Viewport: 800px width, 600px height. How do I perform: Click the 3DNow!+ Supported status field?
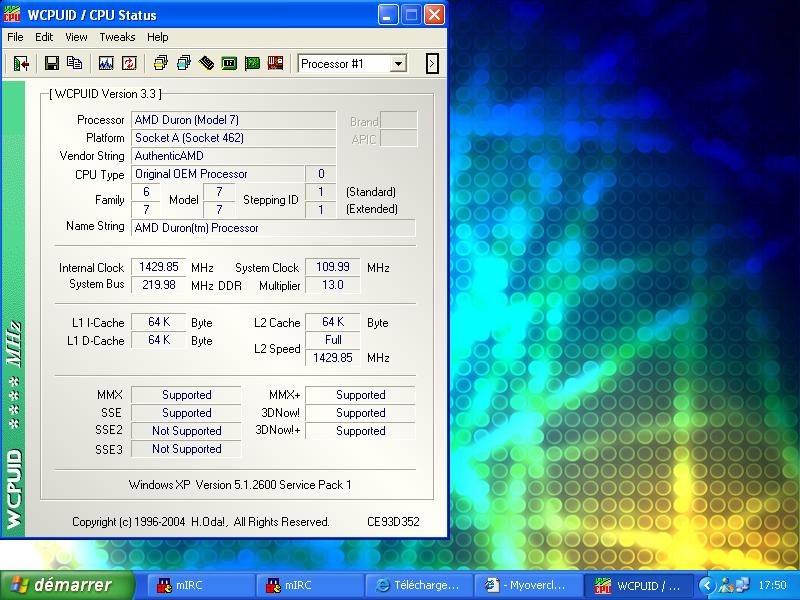[x=360, y=431]
